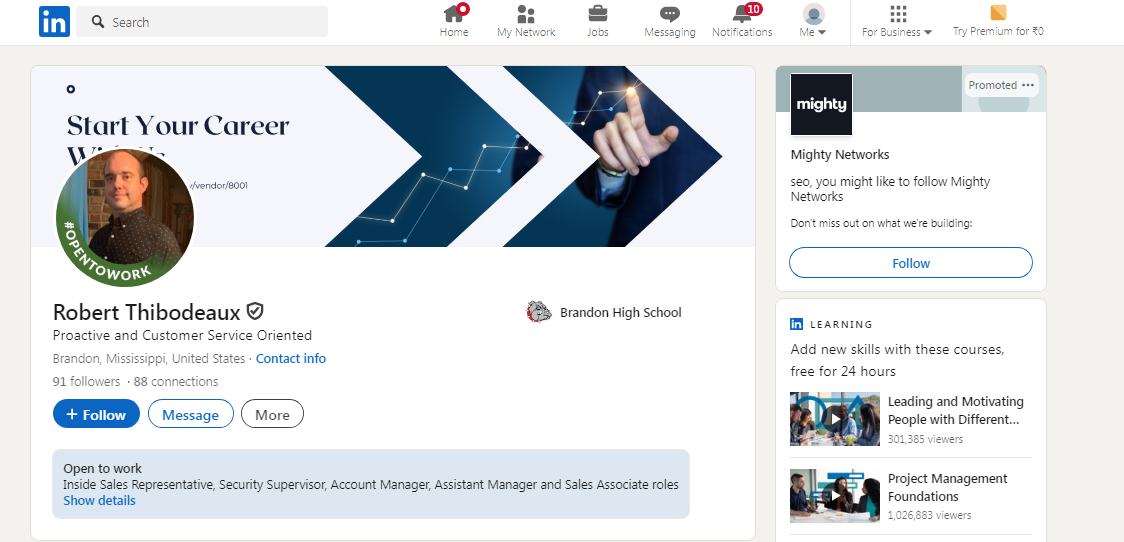Open the Contact info link
Image resolution: width=1124 pixels, height=542 pixels.
(x=291, y=358)
